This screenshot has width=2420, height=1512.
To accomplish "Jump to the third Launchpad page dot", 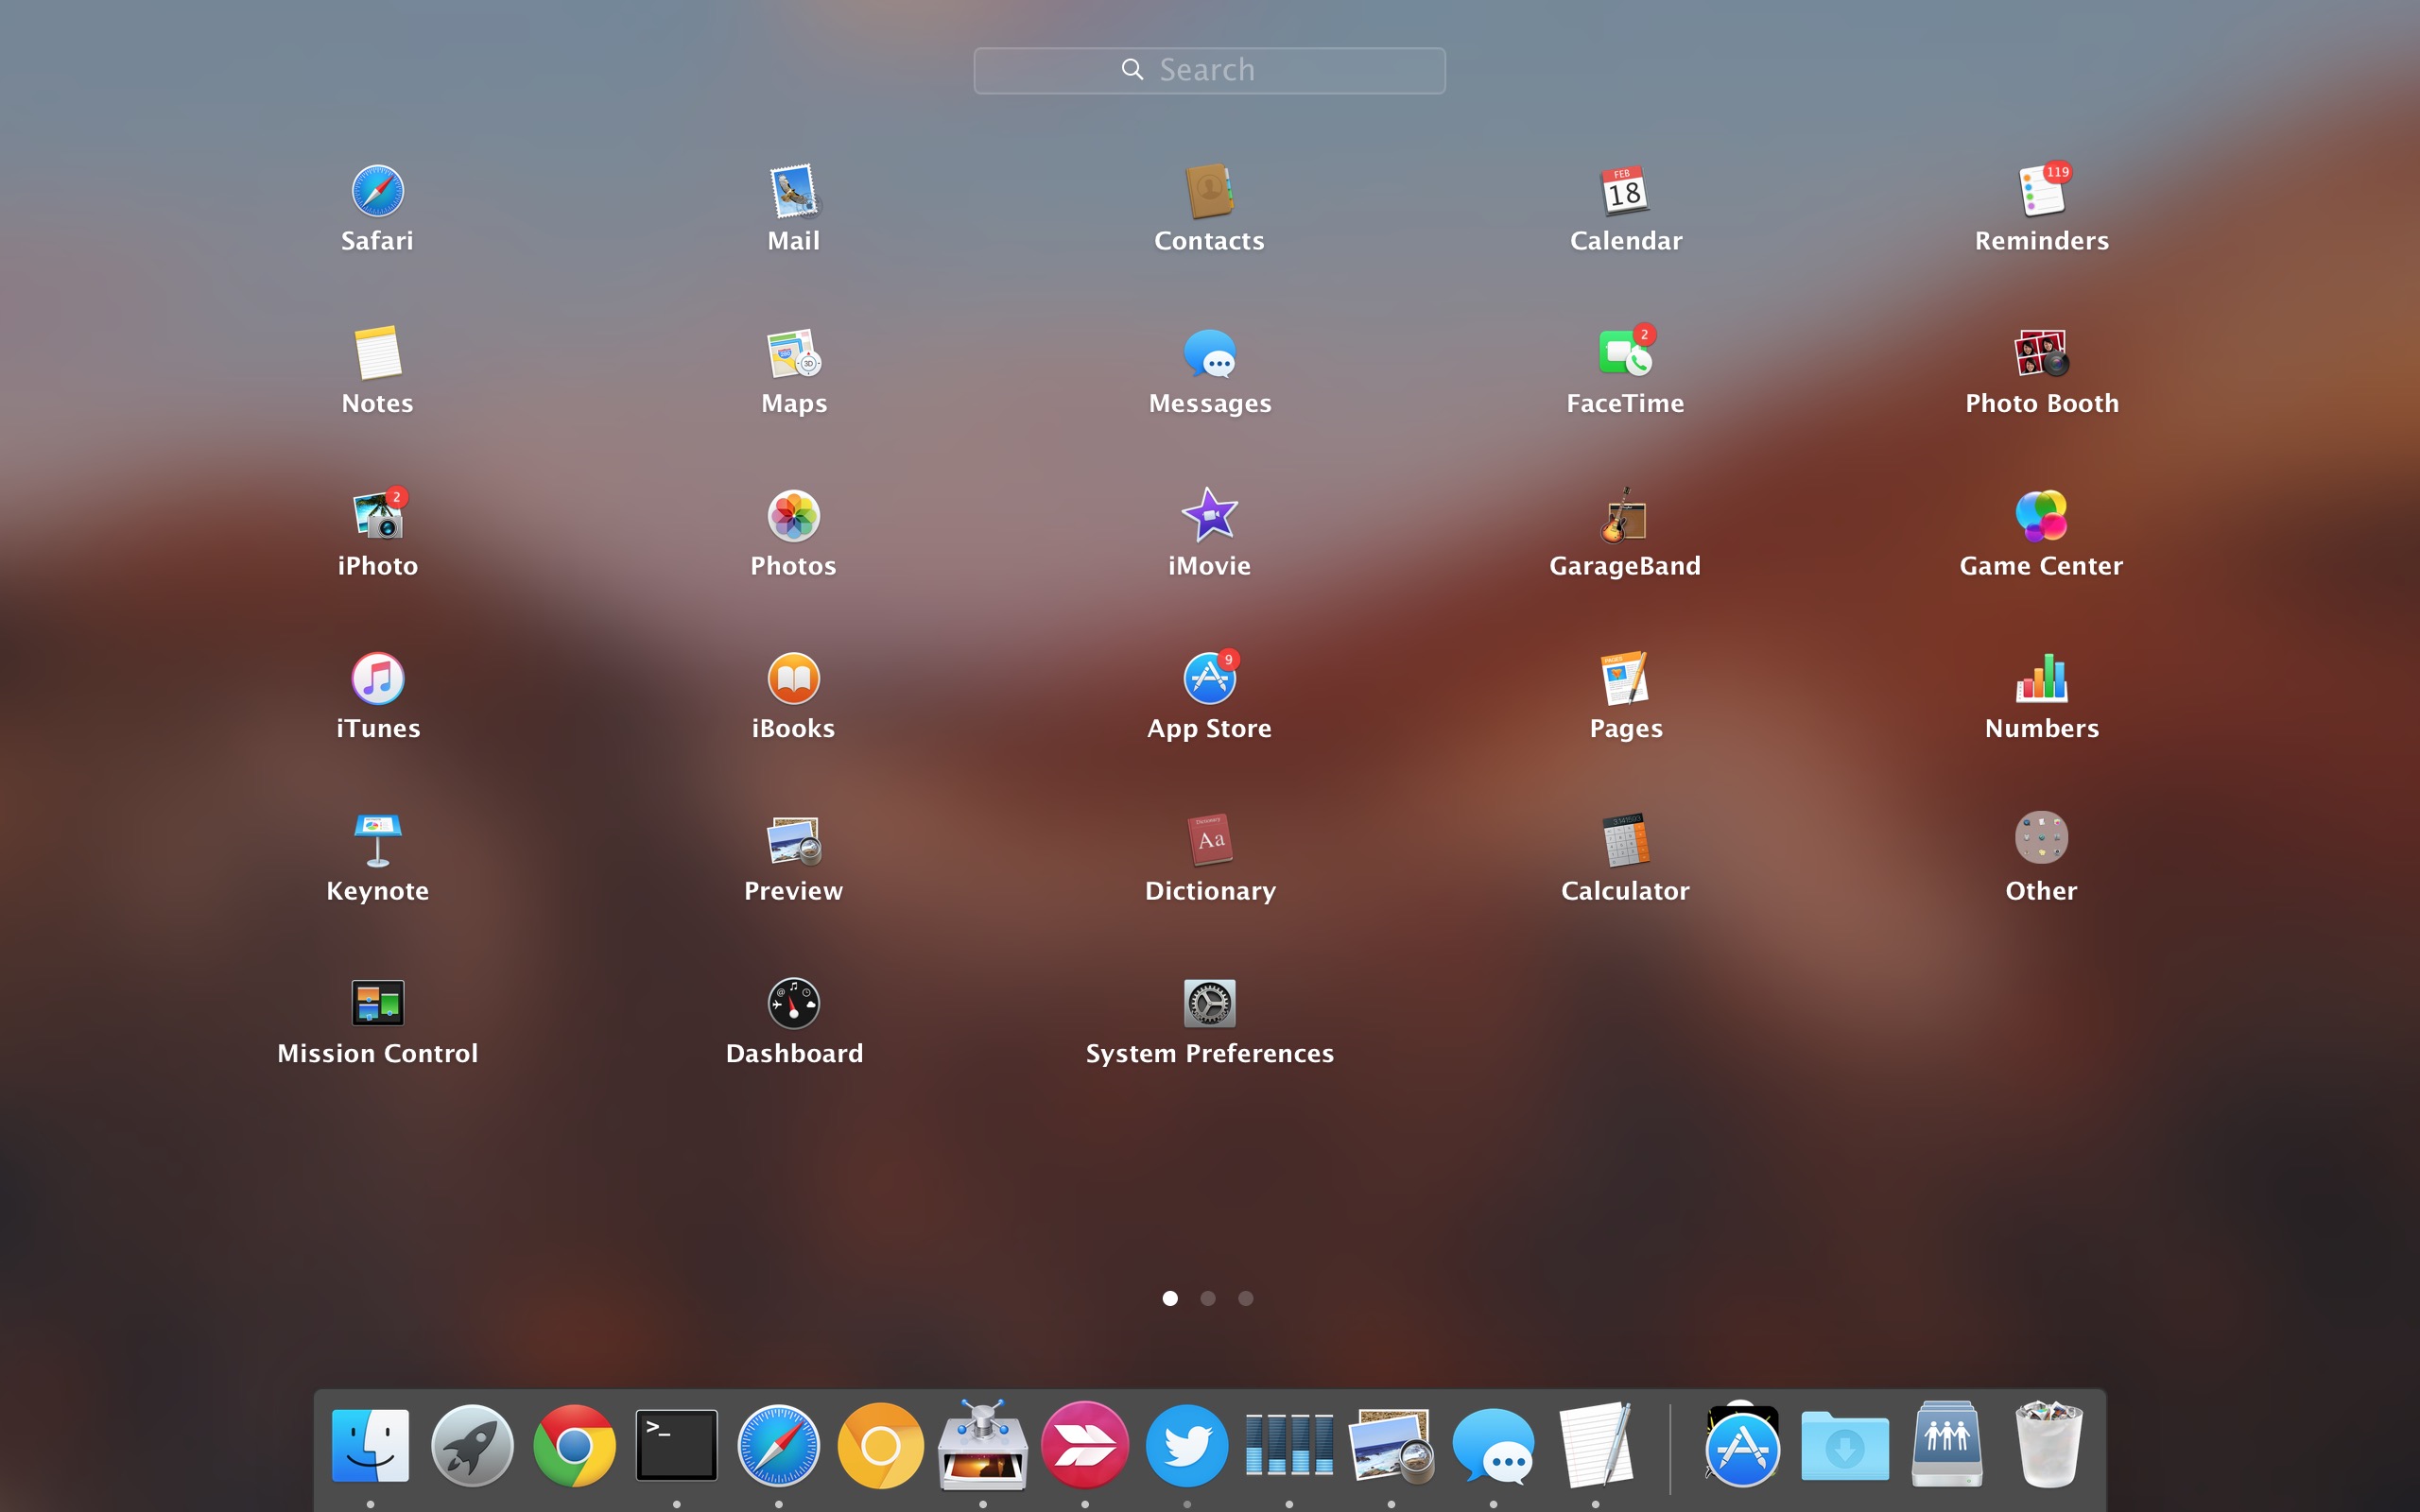I will coord(1245,1297).
